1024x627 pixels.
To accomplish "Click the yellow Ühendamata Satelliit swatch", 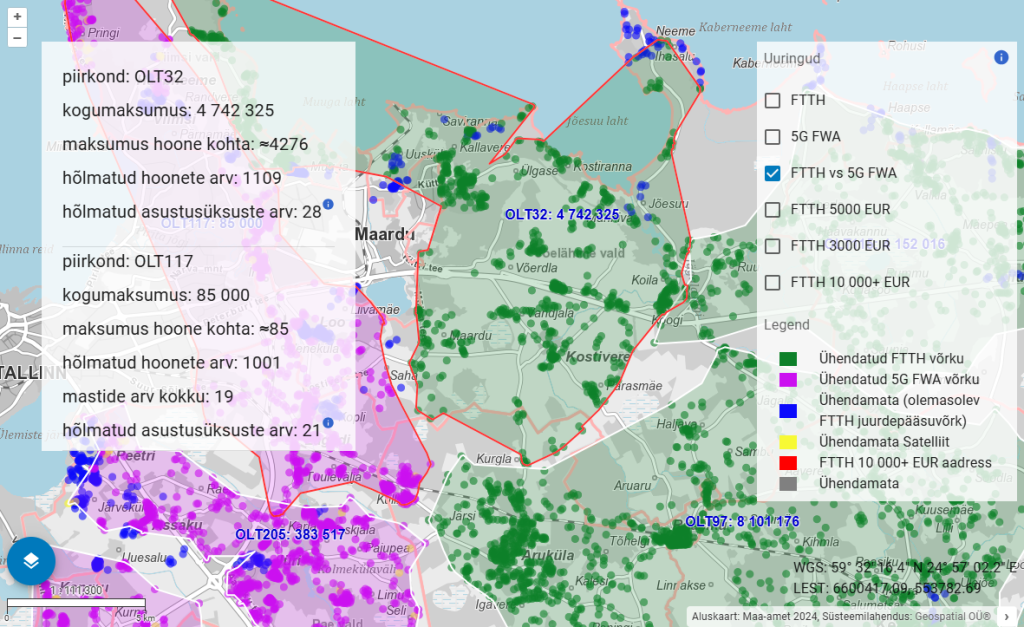I will pos(788,442).
